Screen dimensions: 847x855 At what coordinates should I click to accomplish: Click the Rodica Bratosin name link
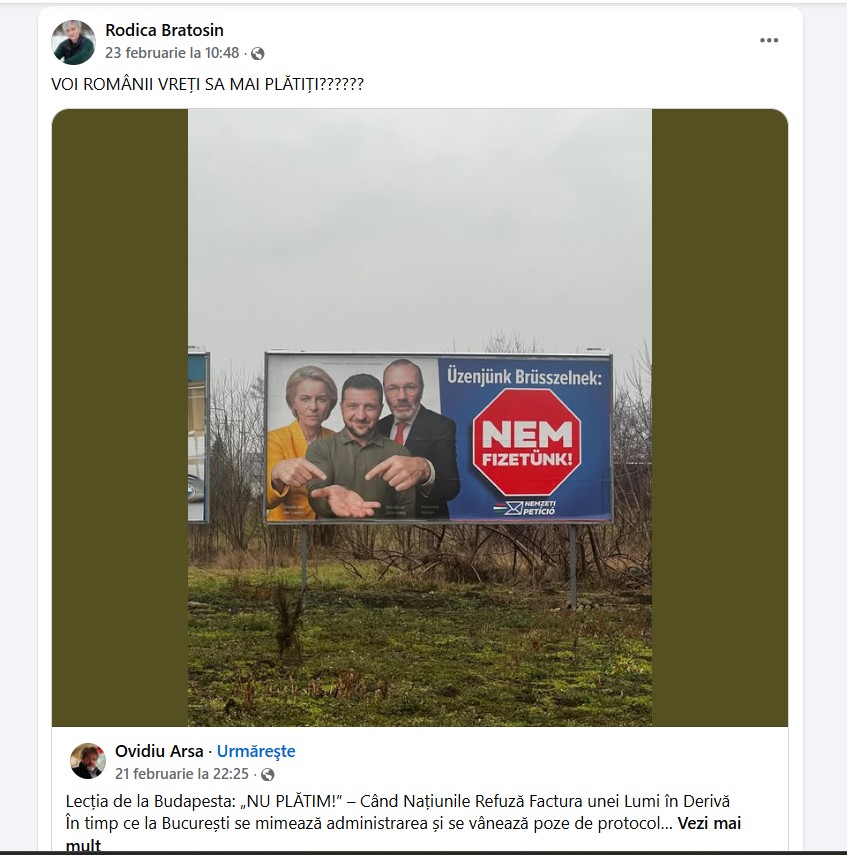coord(164,31)
